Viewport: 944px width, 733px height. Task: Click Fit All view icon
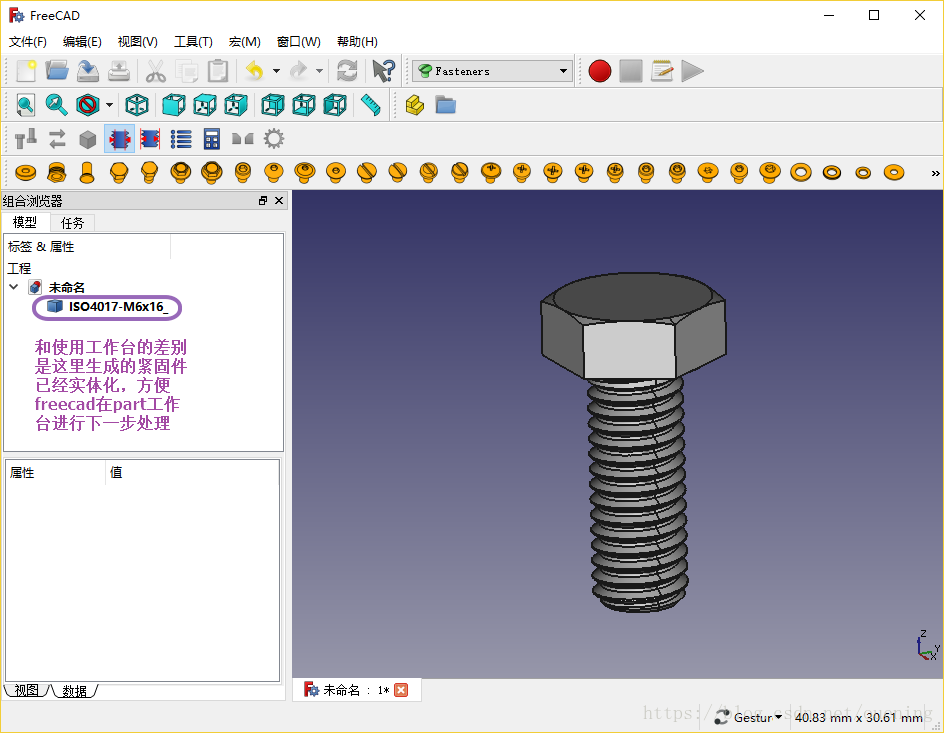coord(26,105)
